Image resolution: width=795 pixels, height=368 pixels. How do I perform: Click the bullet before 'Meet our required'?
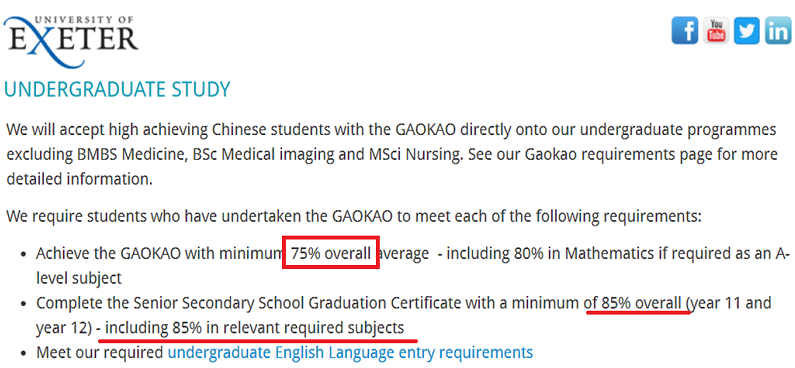(23, 353)
